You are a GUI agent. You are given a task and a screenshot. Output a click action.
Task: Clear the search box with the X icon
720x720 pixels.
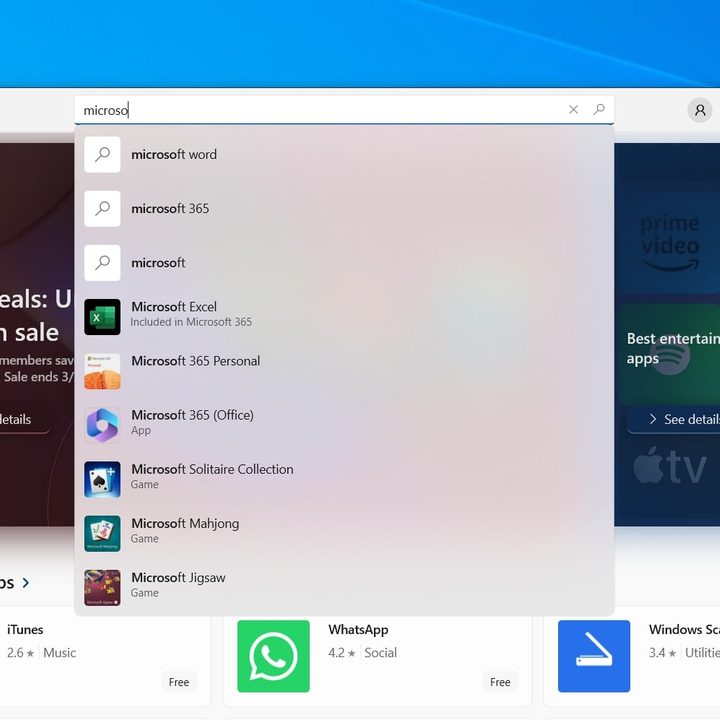tap(573, 109)
